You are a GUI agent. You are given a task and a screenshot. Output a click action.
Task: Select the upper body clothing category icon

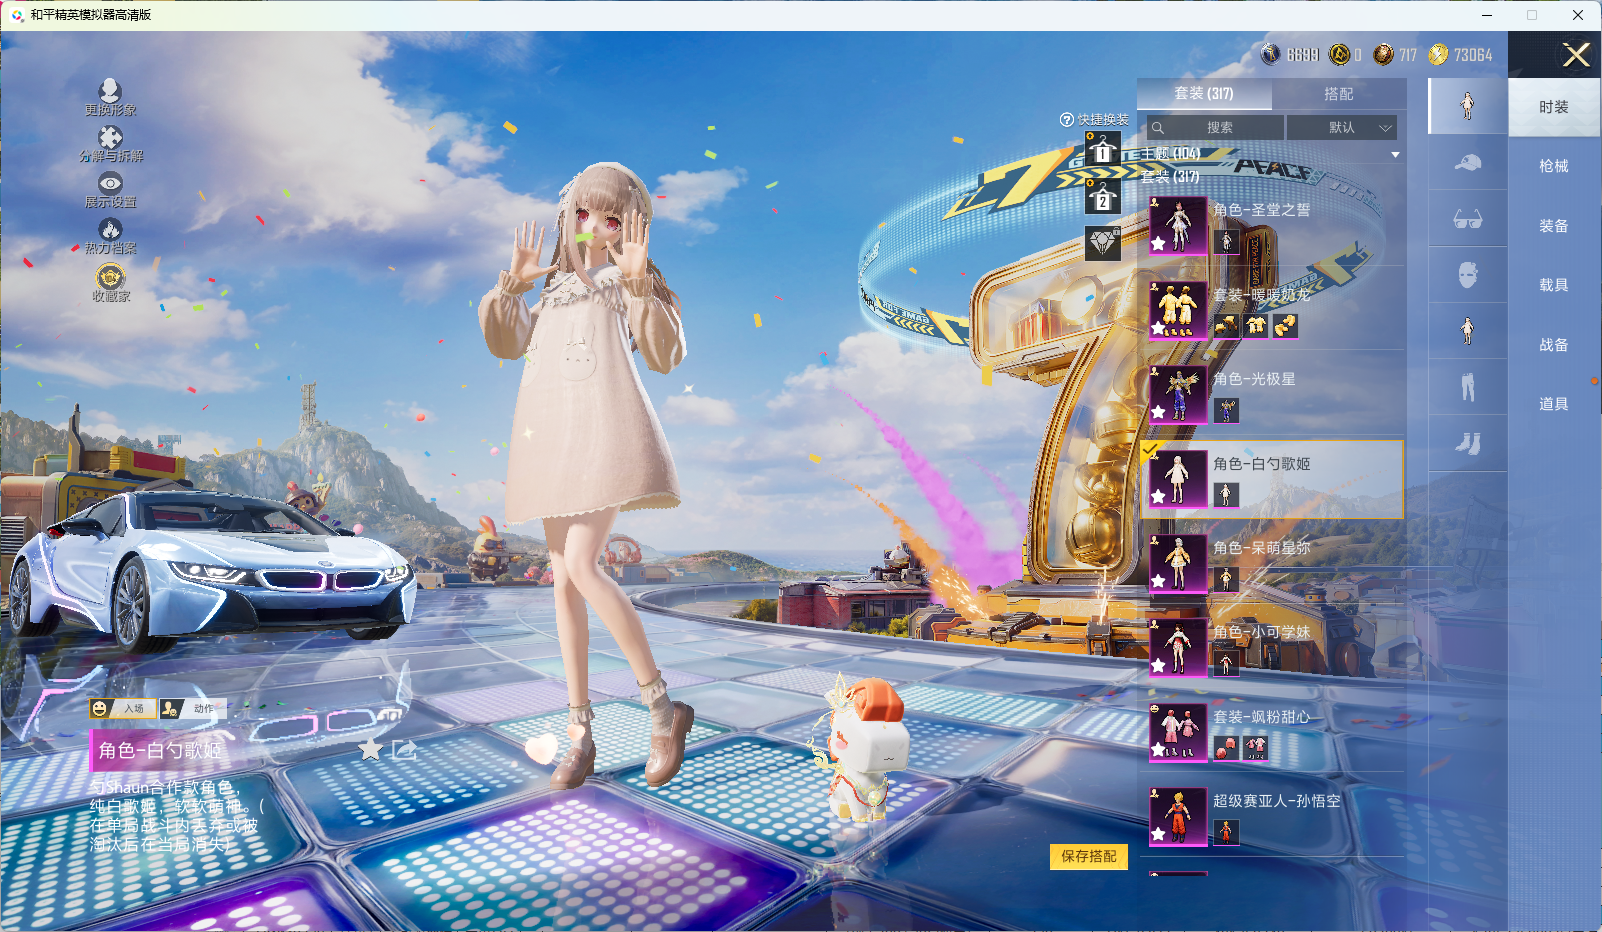1467,331
